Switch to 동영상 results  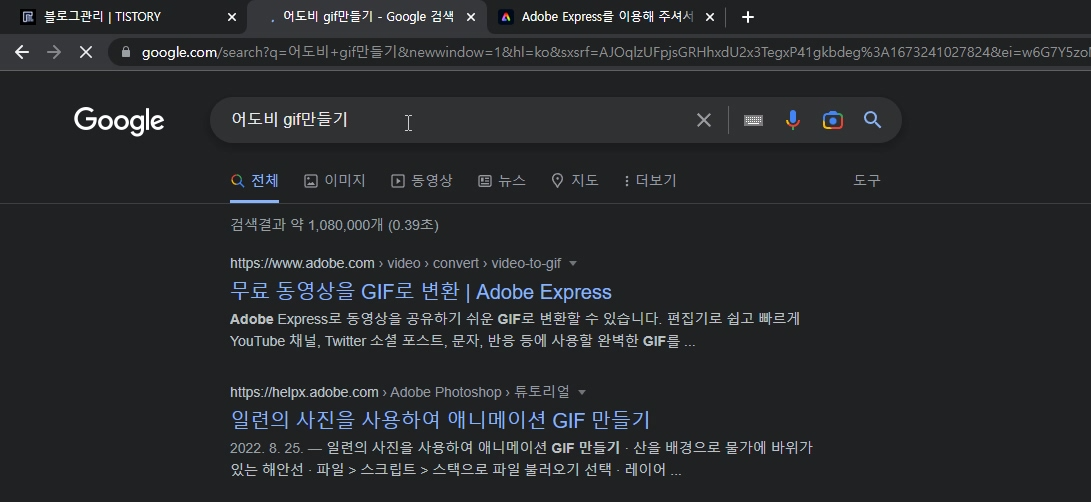[422, 181]
